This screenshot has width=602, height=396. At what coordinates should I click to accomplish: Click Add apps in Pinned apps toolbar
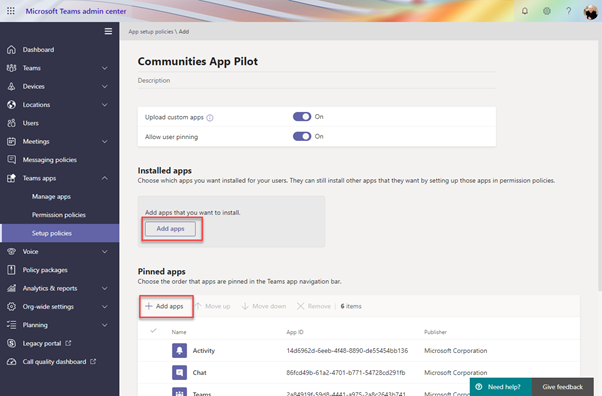pyautogui.click(x=164, y=306)
